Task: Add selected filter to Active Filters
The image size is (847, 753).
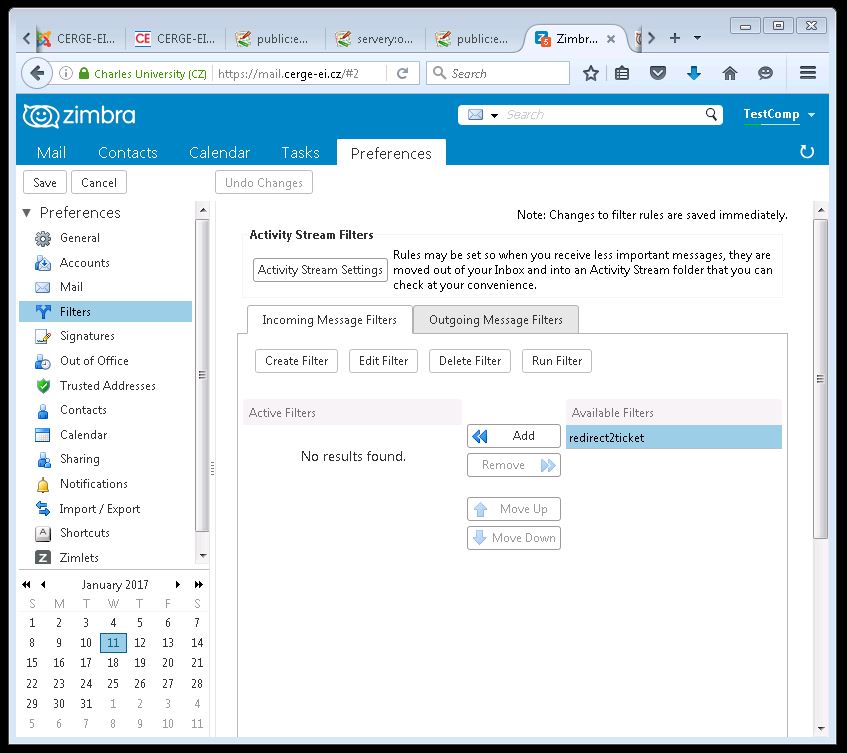Action: [x=514, y=436]
